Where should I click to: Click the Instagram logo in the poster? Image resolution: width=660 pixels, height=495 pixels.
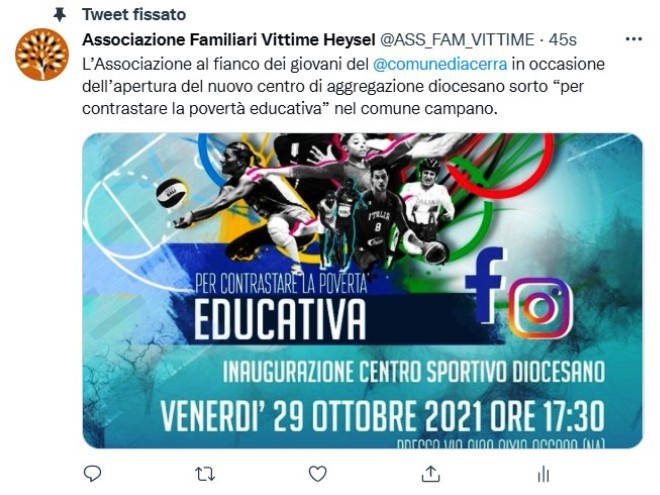point(540,308)
